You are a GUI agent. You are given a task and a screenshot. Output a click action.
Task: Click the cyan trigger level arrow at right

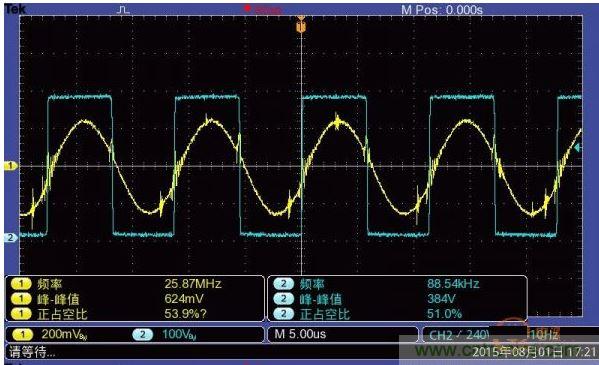578,147
